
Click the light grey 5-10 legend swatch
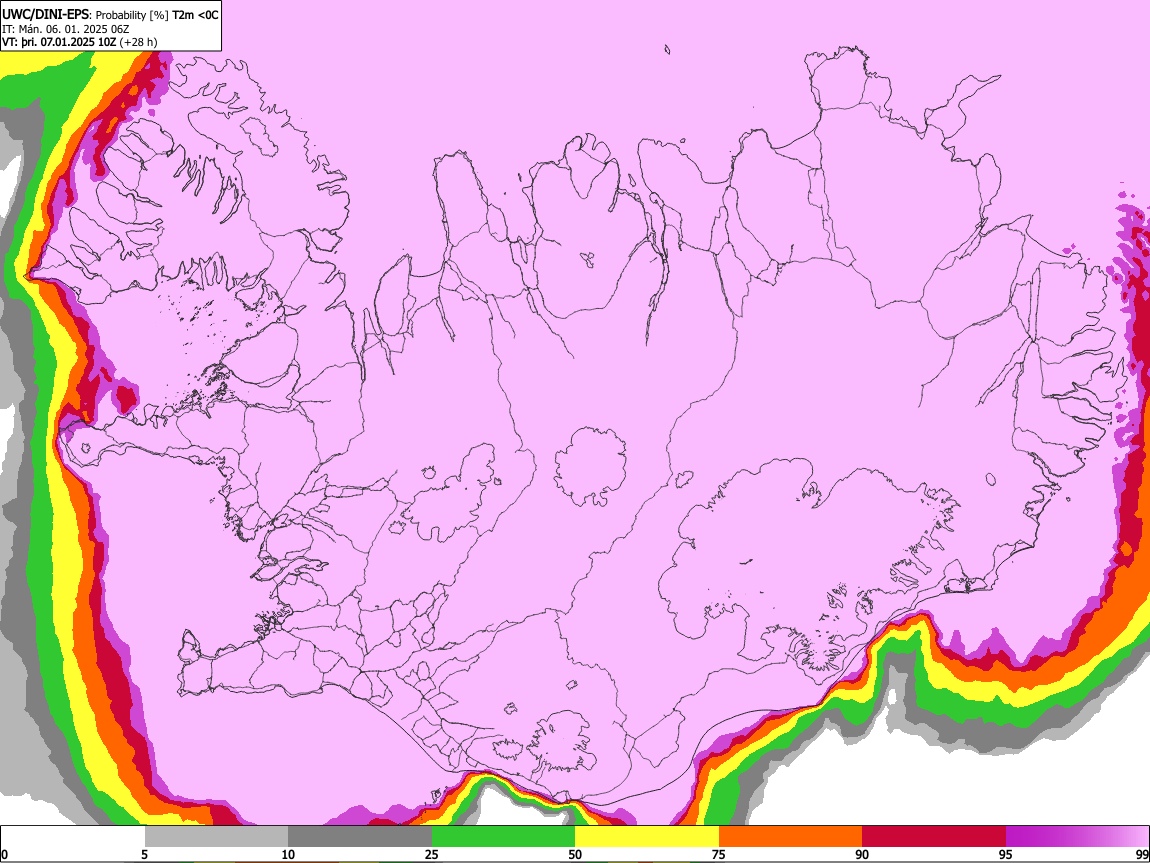point(216,836)
